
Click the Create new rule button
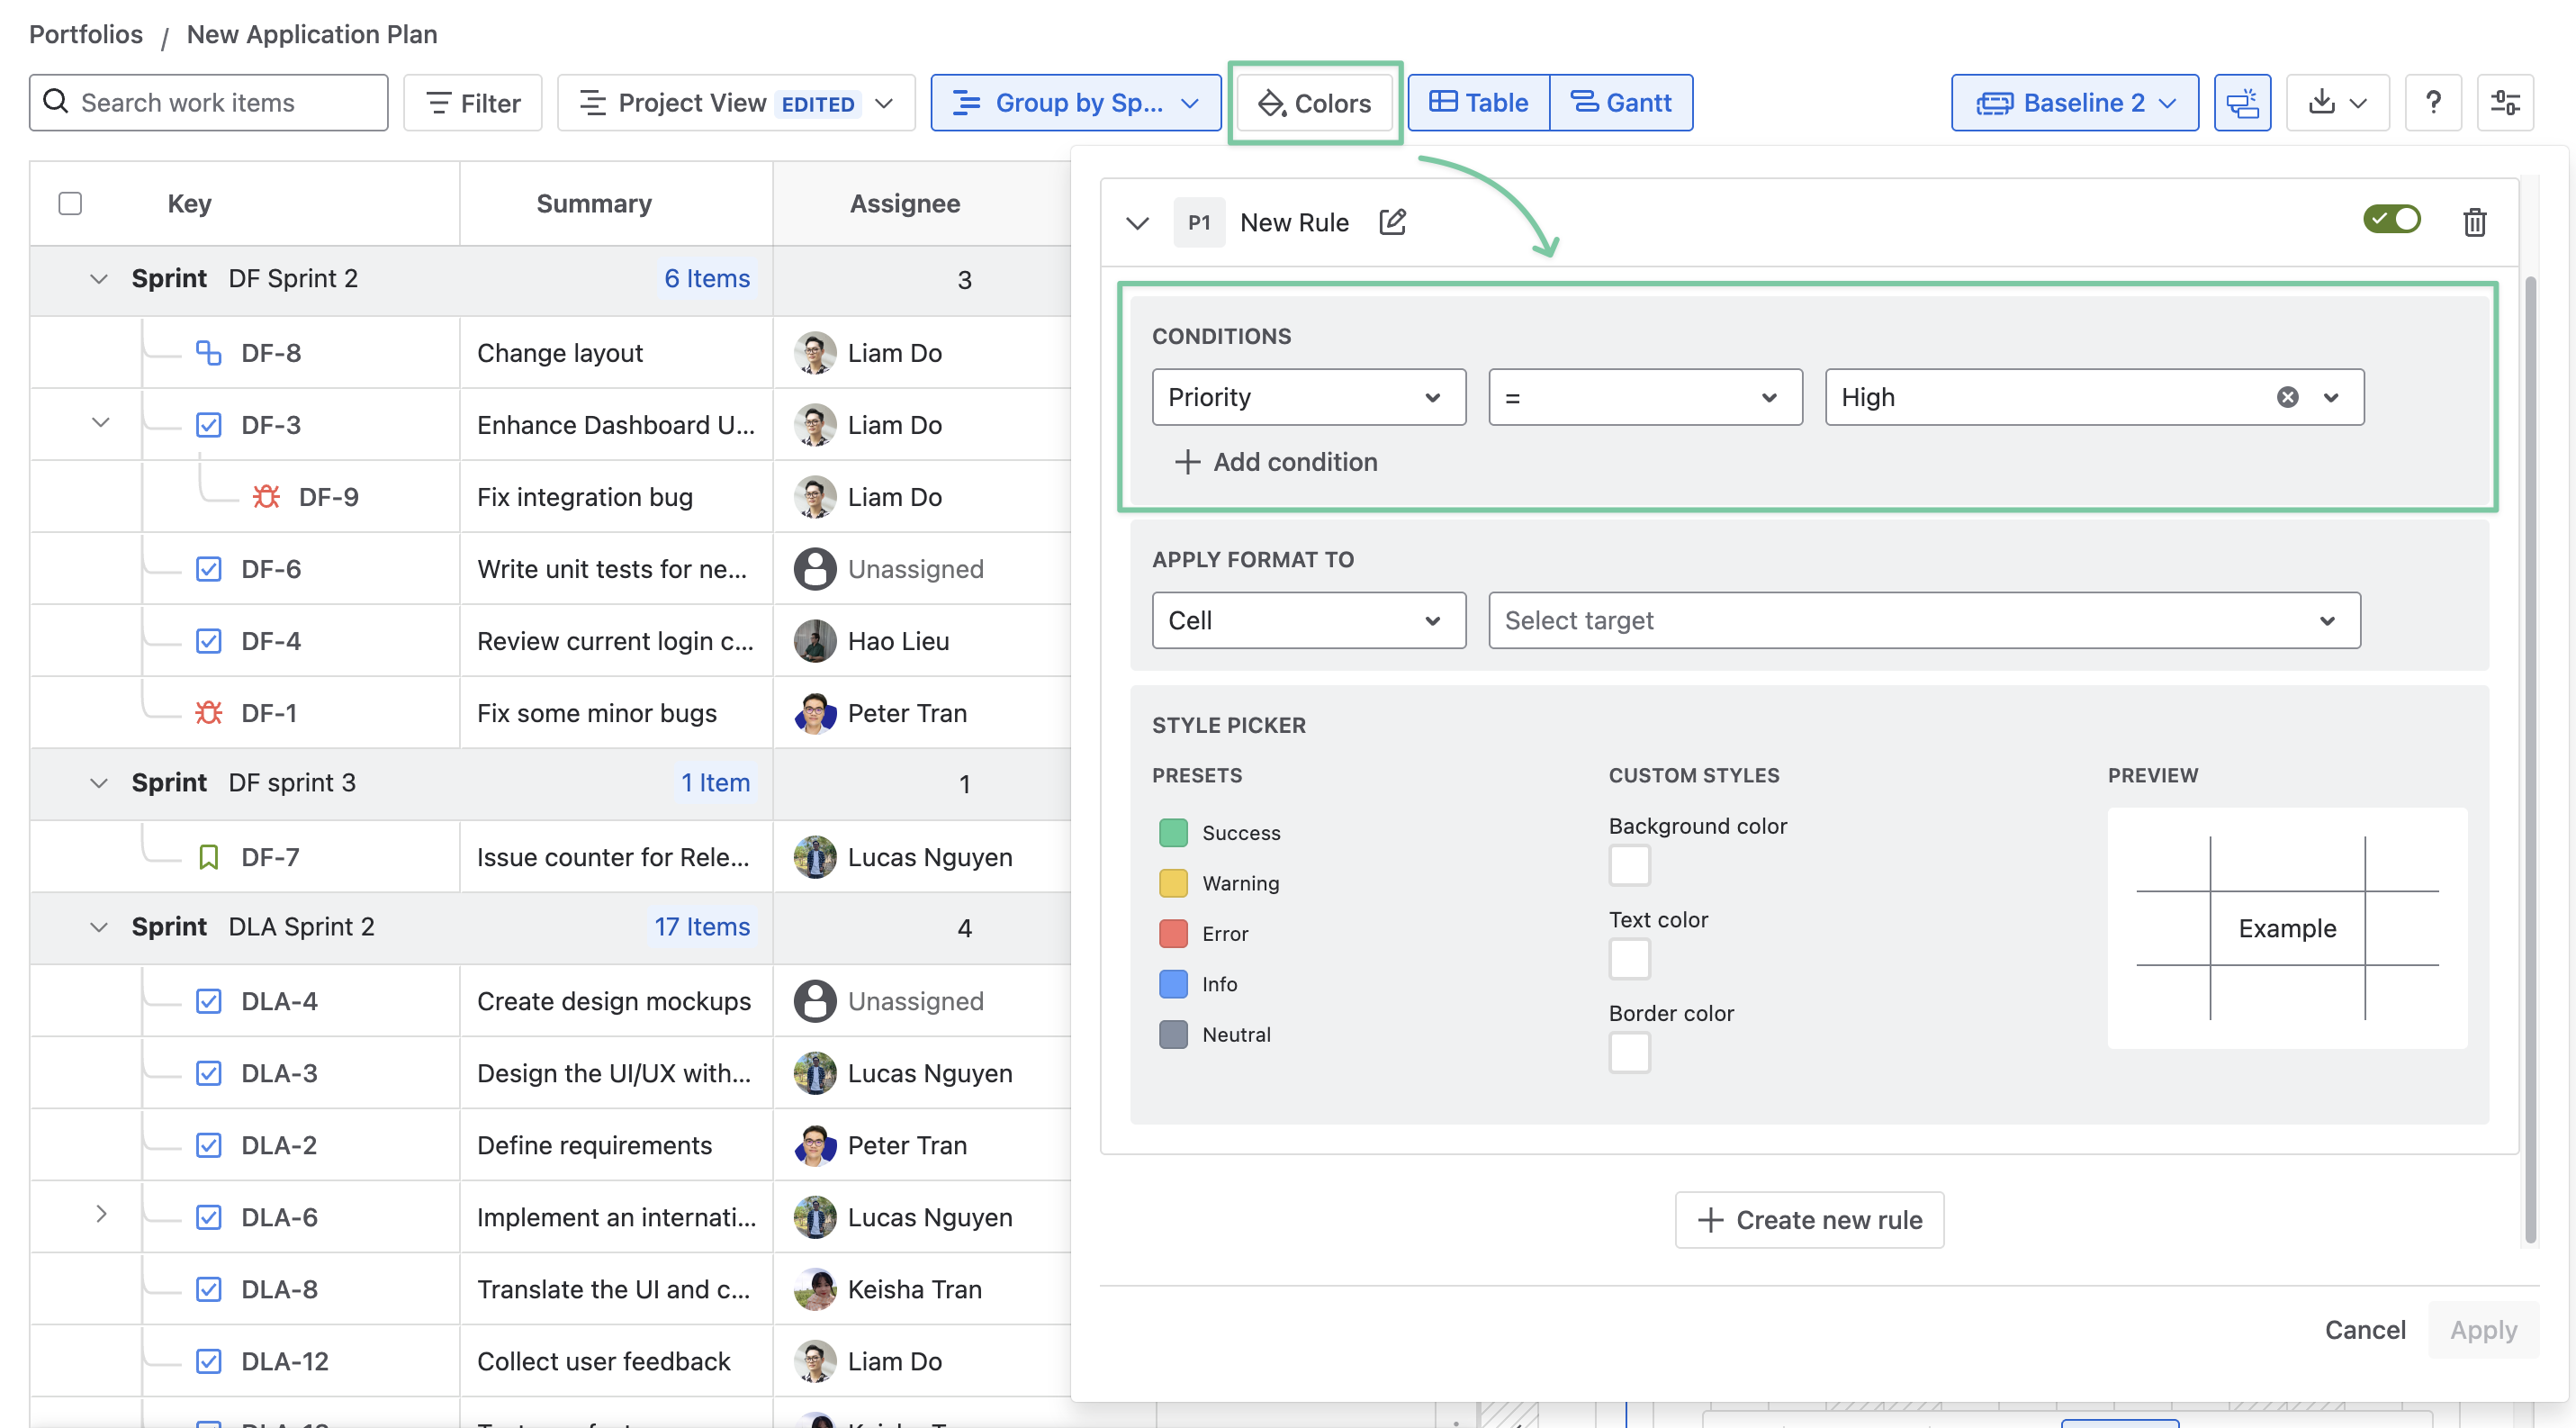tap(1809, 1220)
